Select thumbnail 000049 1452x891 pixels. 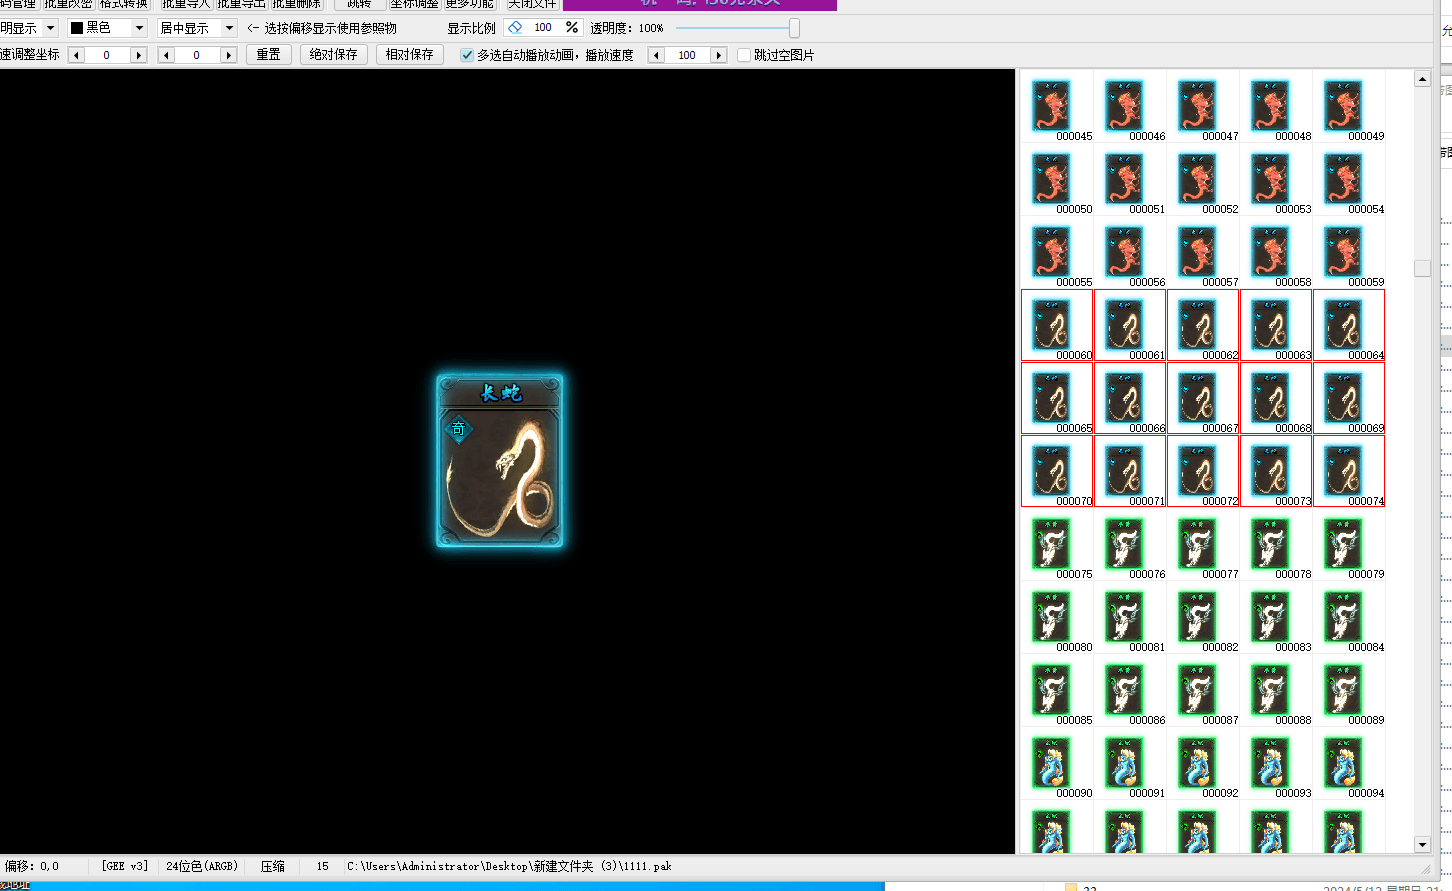point(1349,106)
